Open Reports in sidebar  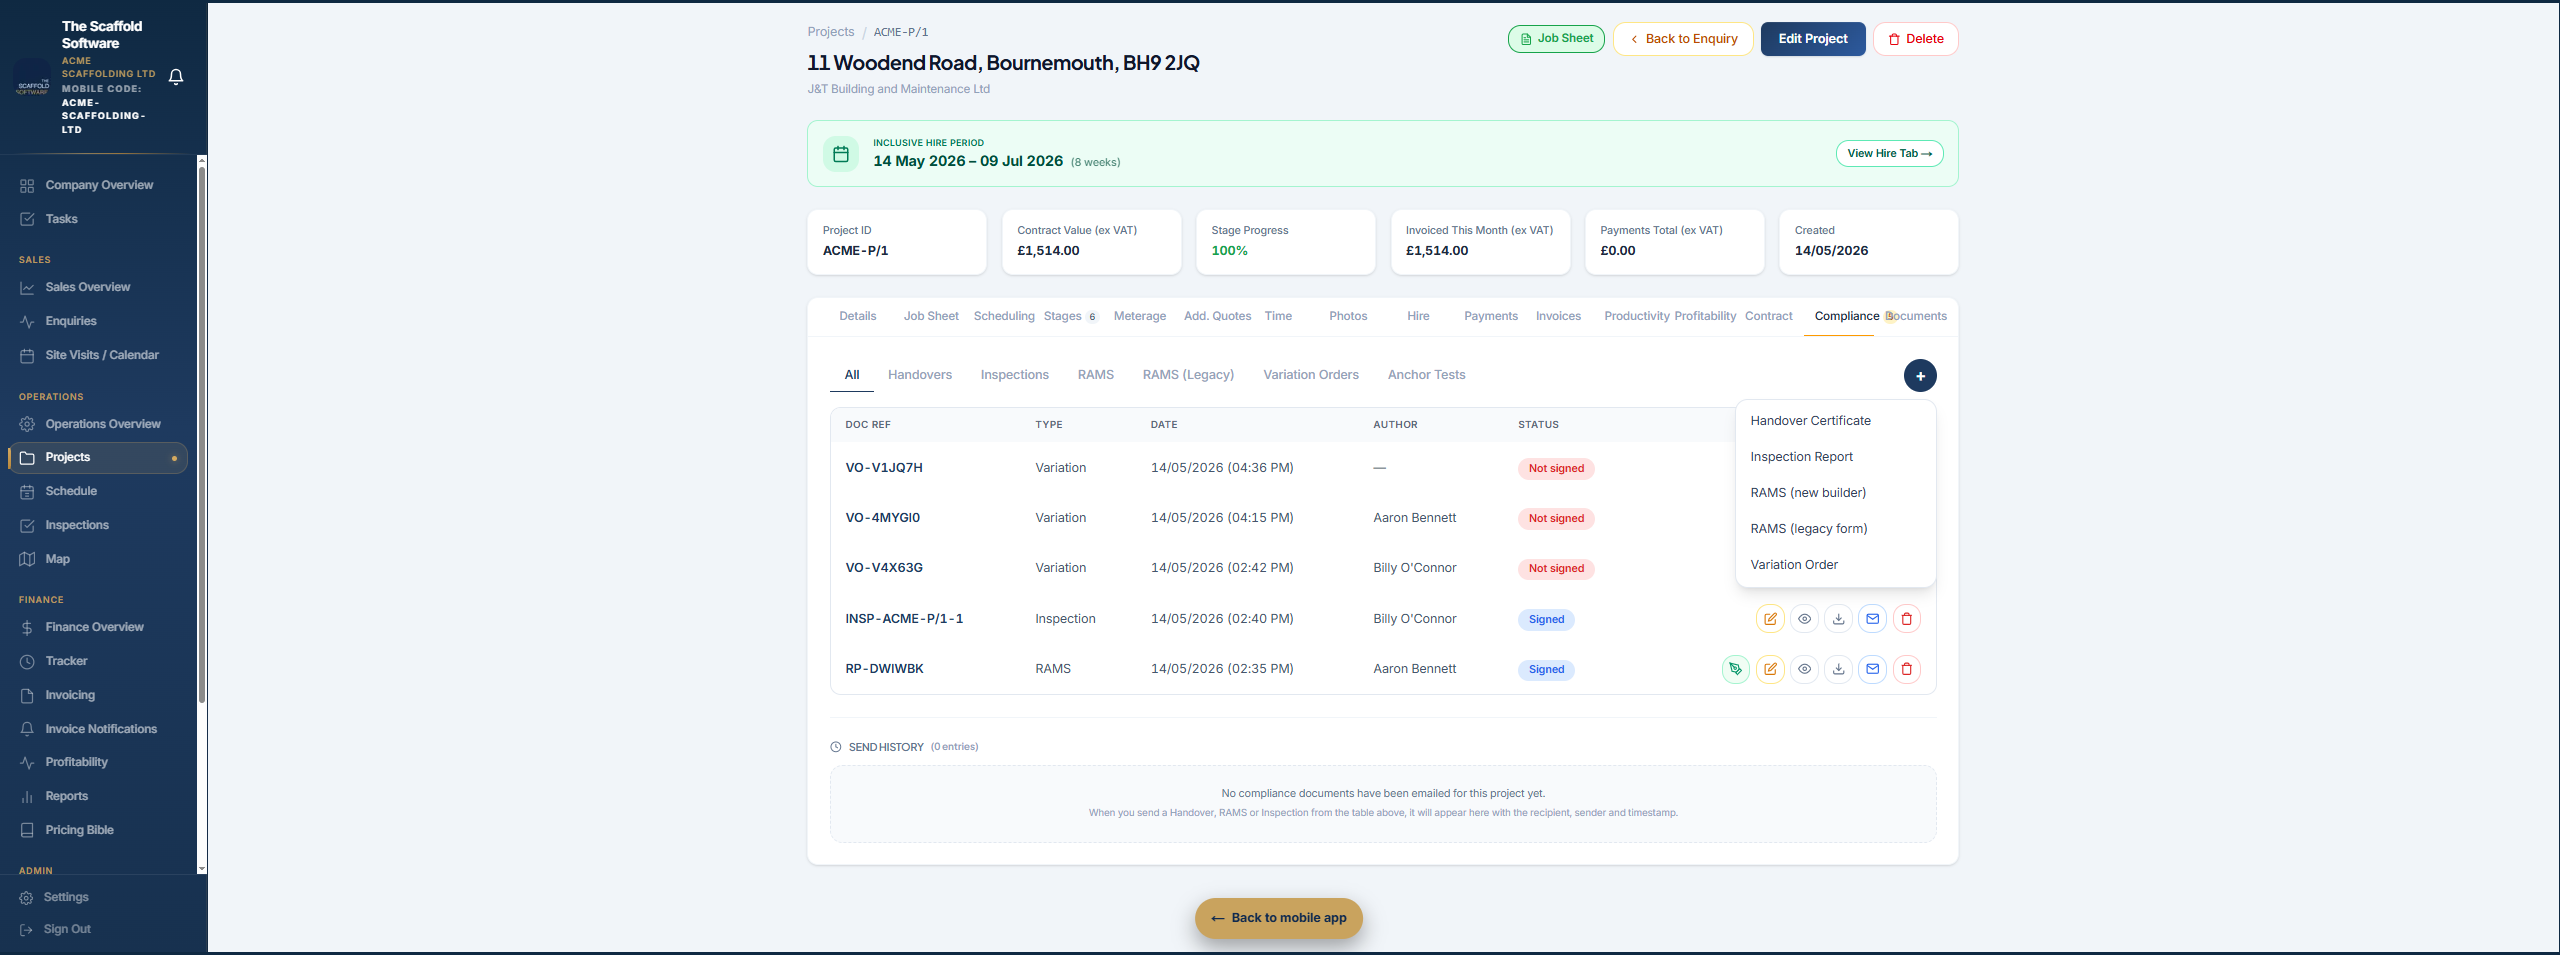[x=98, y=796]
